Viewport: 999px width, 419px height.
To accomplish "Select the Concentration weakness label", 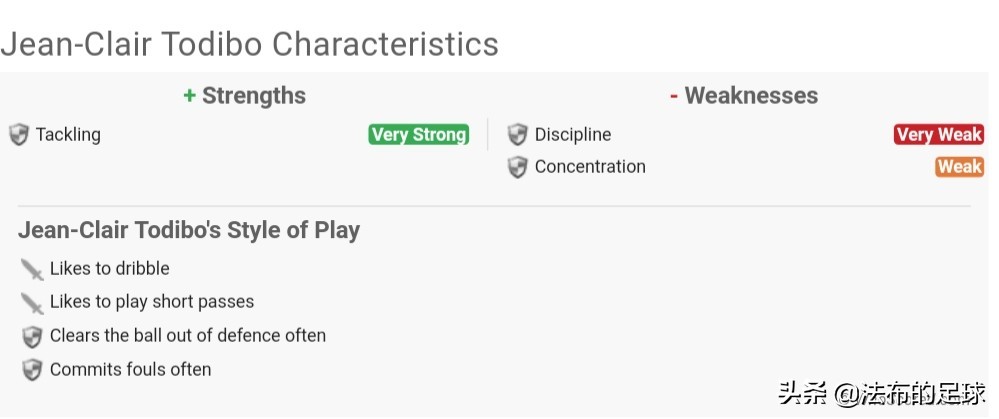I will (x=590, y=167).
